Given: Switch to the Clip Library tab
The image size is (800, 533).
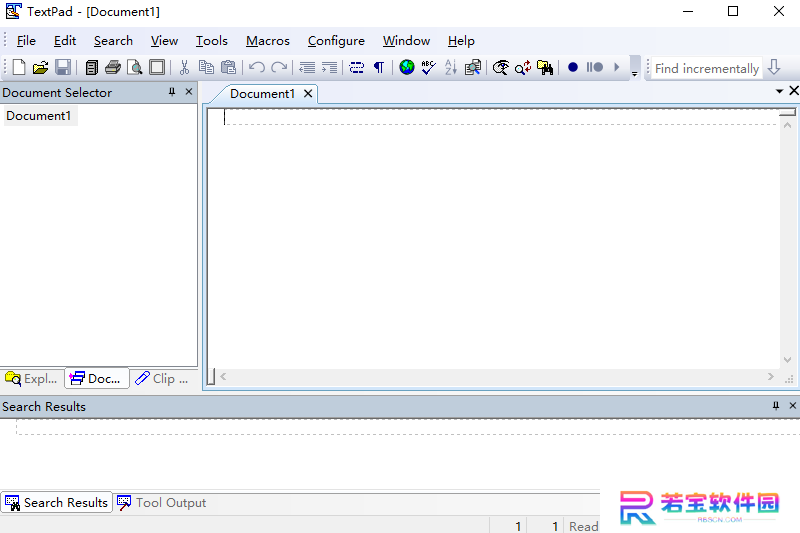Looking at the screenshot, I should coord(162,378).
